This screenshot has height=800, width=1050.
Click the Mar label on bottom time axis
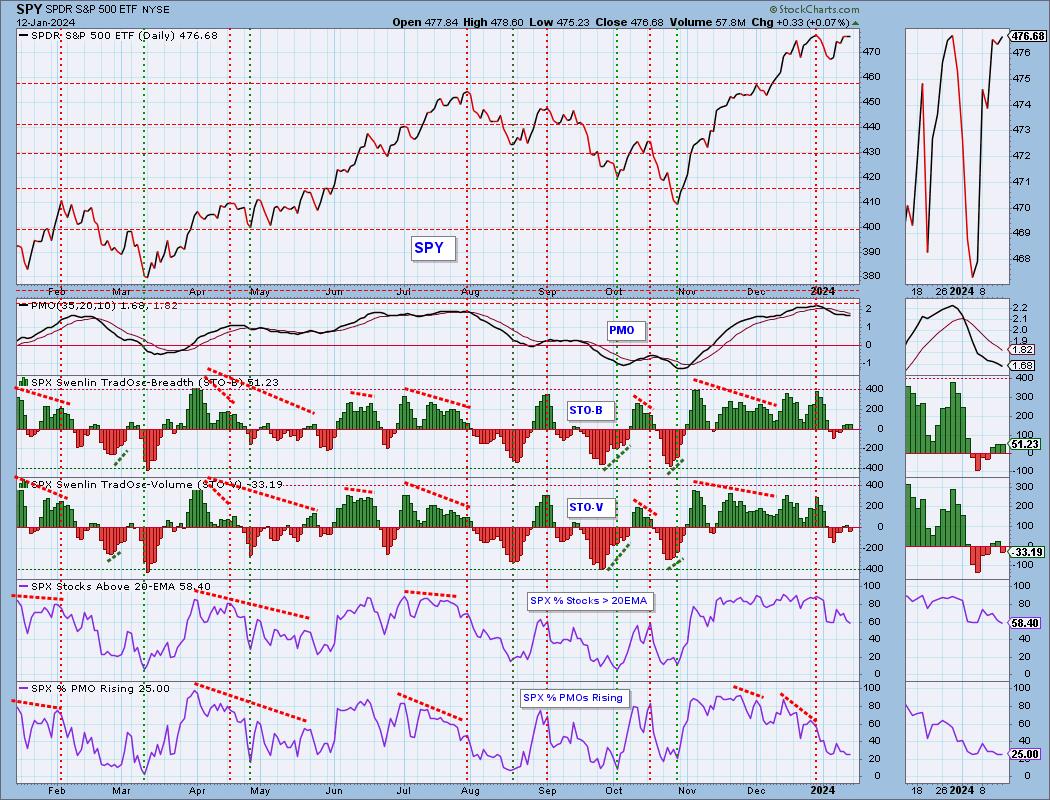point(121,791)
